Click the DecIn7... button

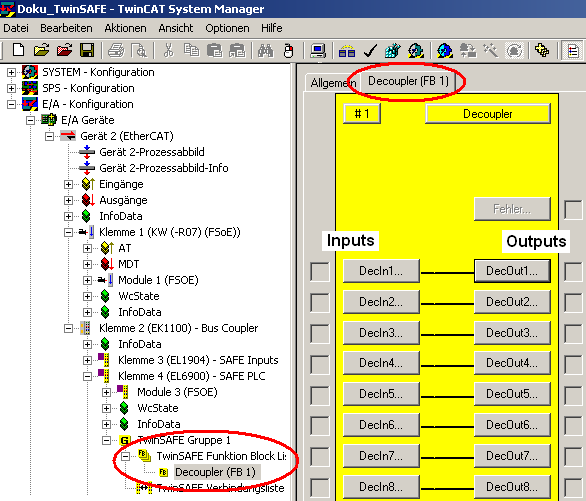click(381, 456)
